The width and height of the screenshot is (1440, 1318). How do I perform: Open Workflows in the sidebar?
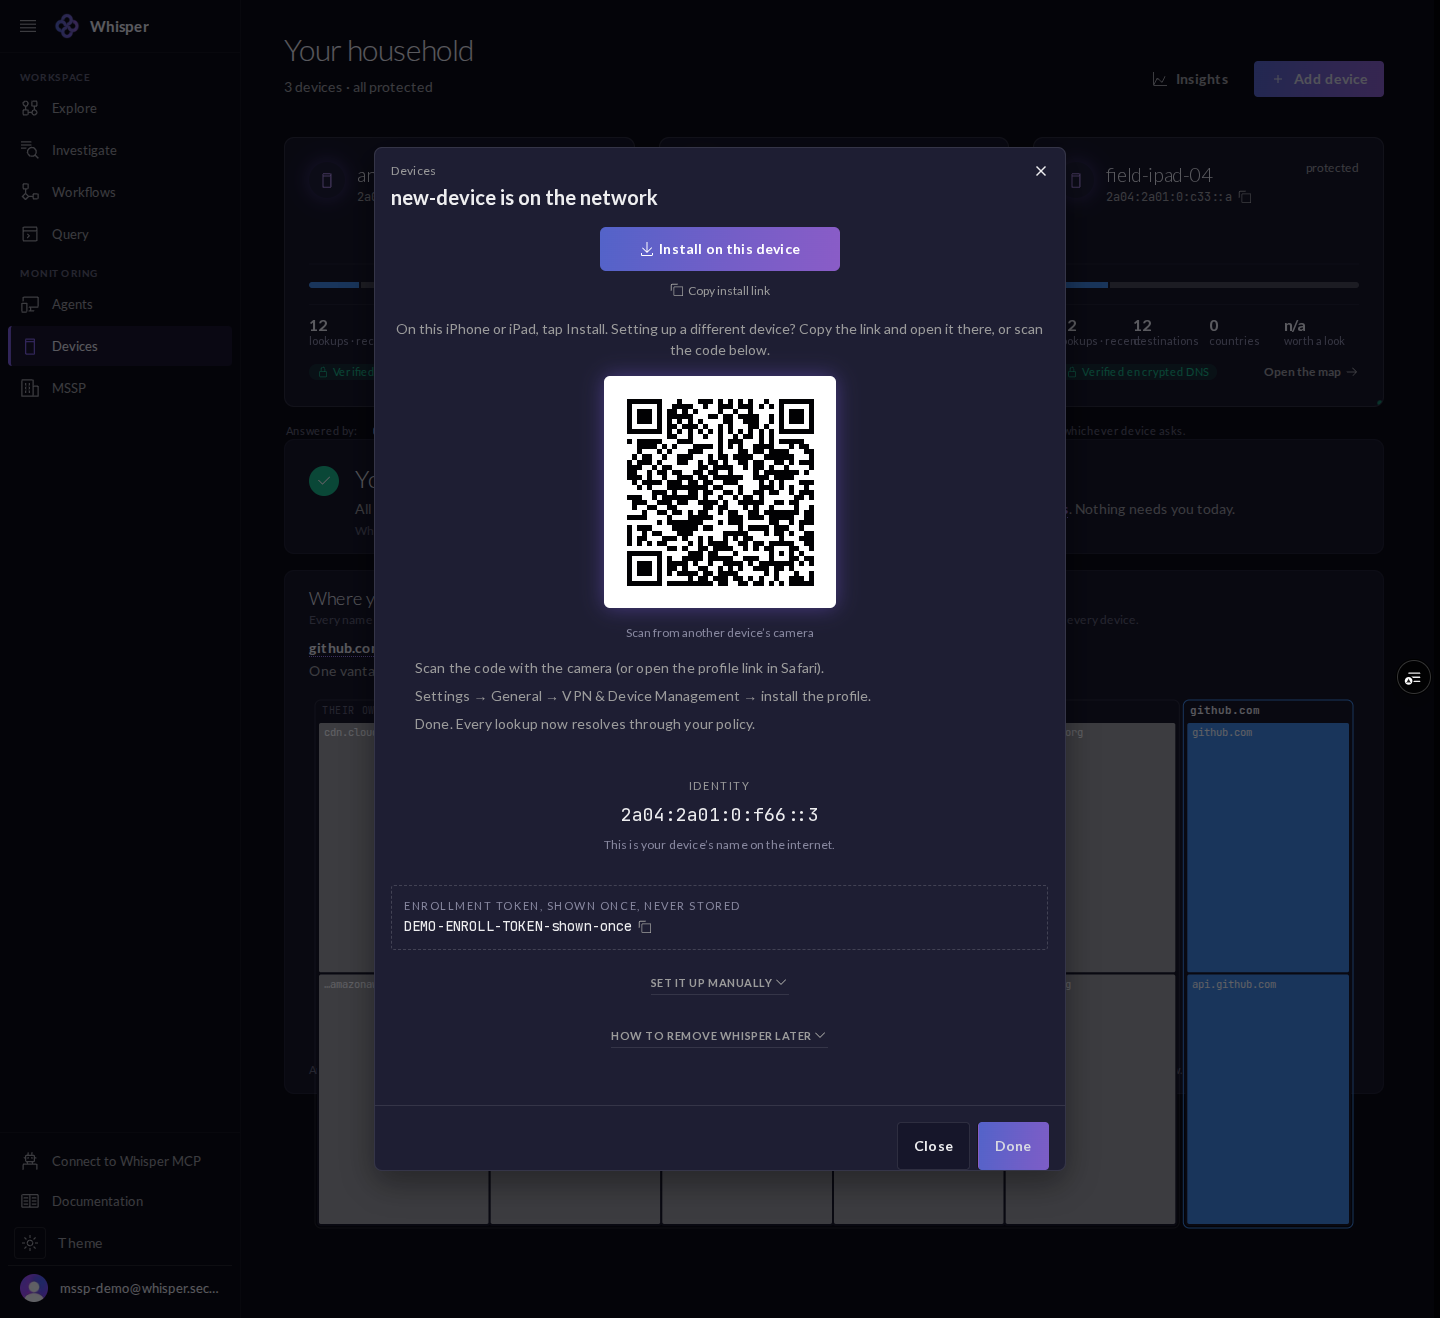click(x=120, y=192)
